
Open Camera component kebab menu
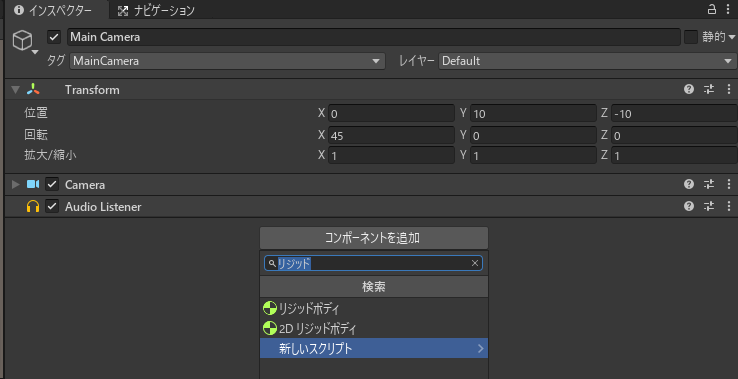pos(729,184)
